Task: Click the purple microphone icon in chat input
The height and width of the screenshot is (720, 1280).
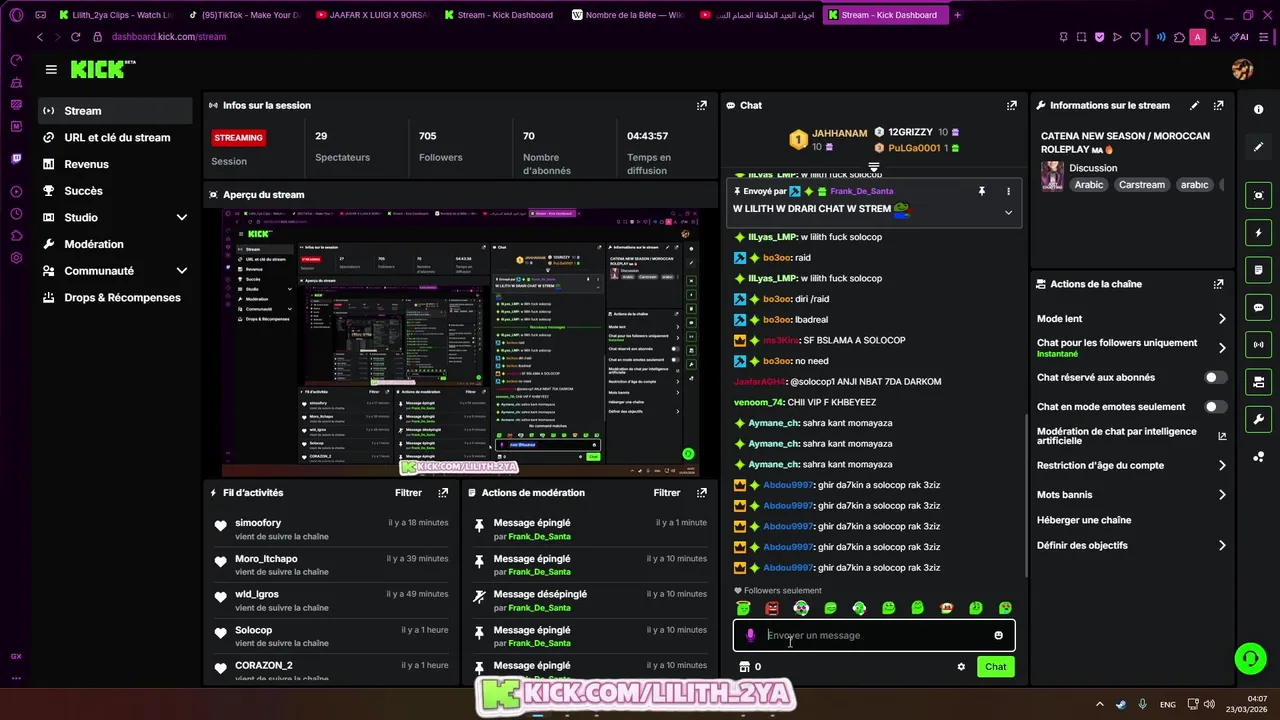Action: (x=751, y=635)
